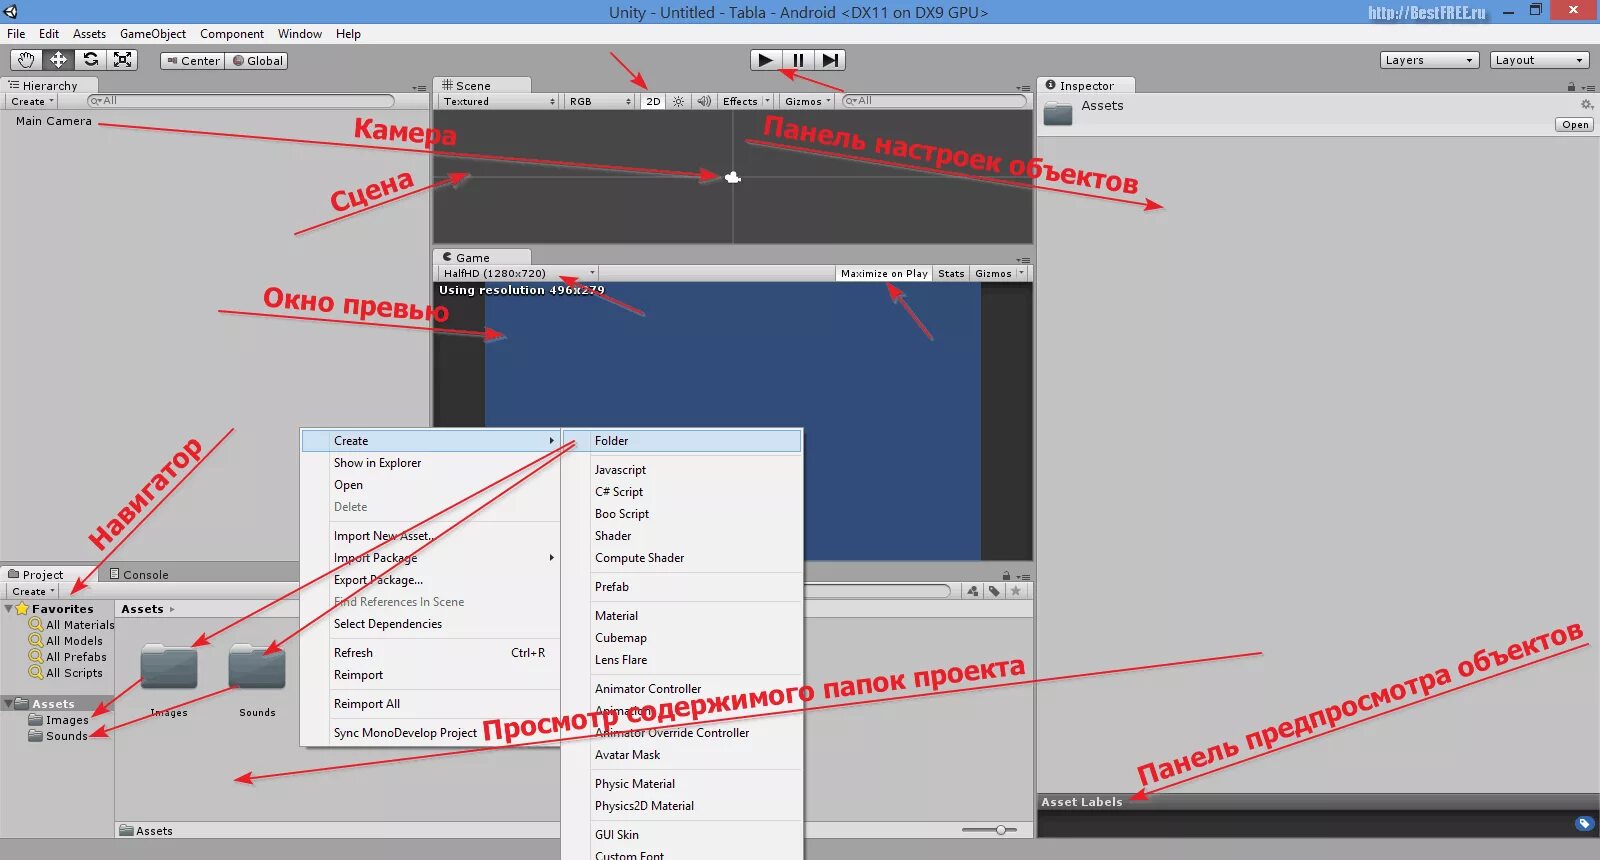Toggle 2D scene view mode
The height and width of the screenshot is (860, 1600).
pos(653,101)
